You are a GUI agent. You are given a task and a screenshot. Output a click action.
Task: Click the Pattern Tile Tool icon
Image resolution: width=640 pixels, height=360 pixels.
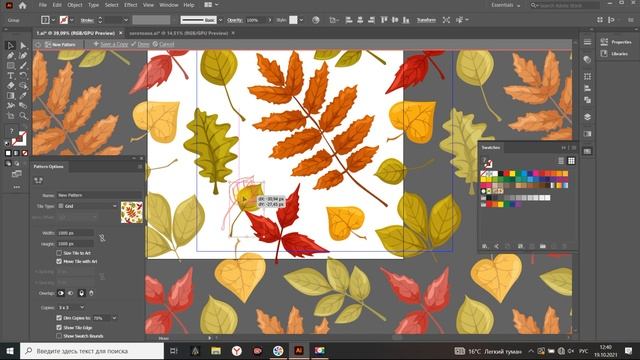click(38, 180)
